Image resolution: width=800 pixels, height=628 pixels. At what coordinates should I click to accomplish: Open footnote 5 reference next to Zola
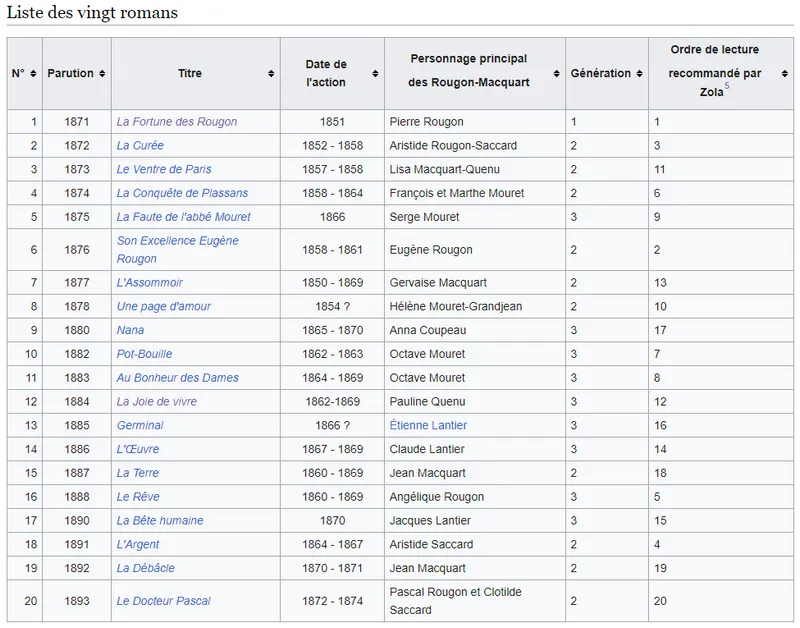point(727,87)
